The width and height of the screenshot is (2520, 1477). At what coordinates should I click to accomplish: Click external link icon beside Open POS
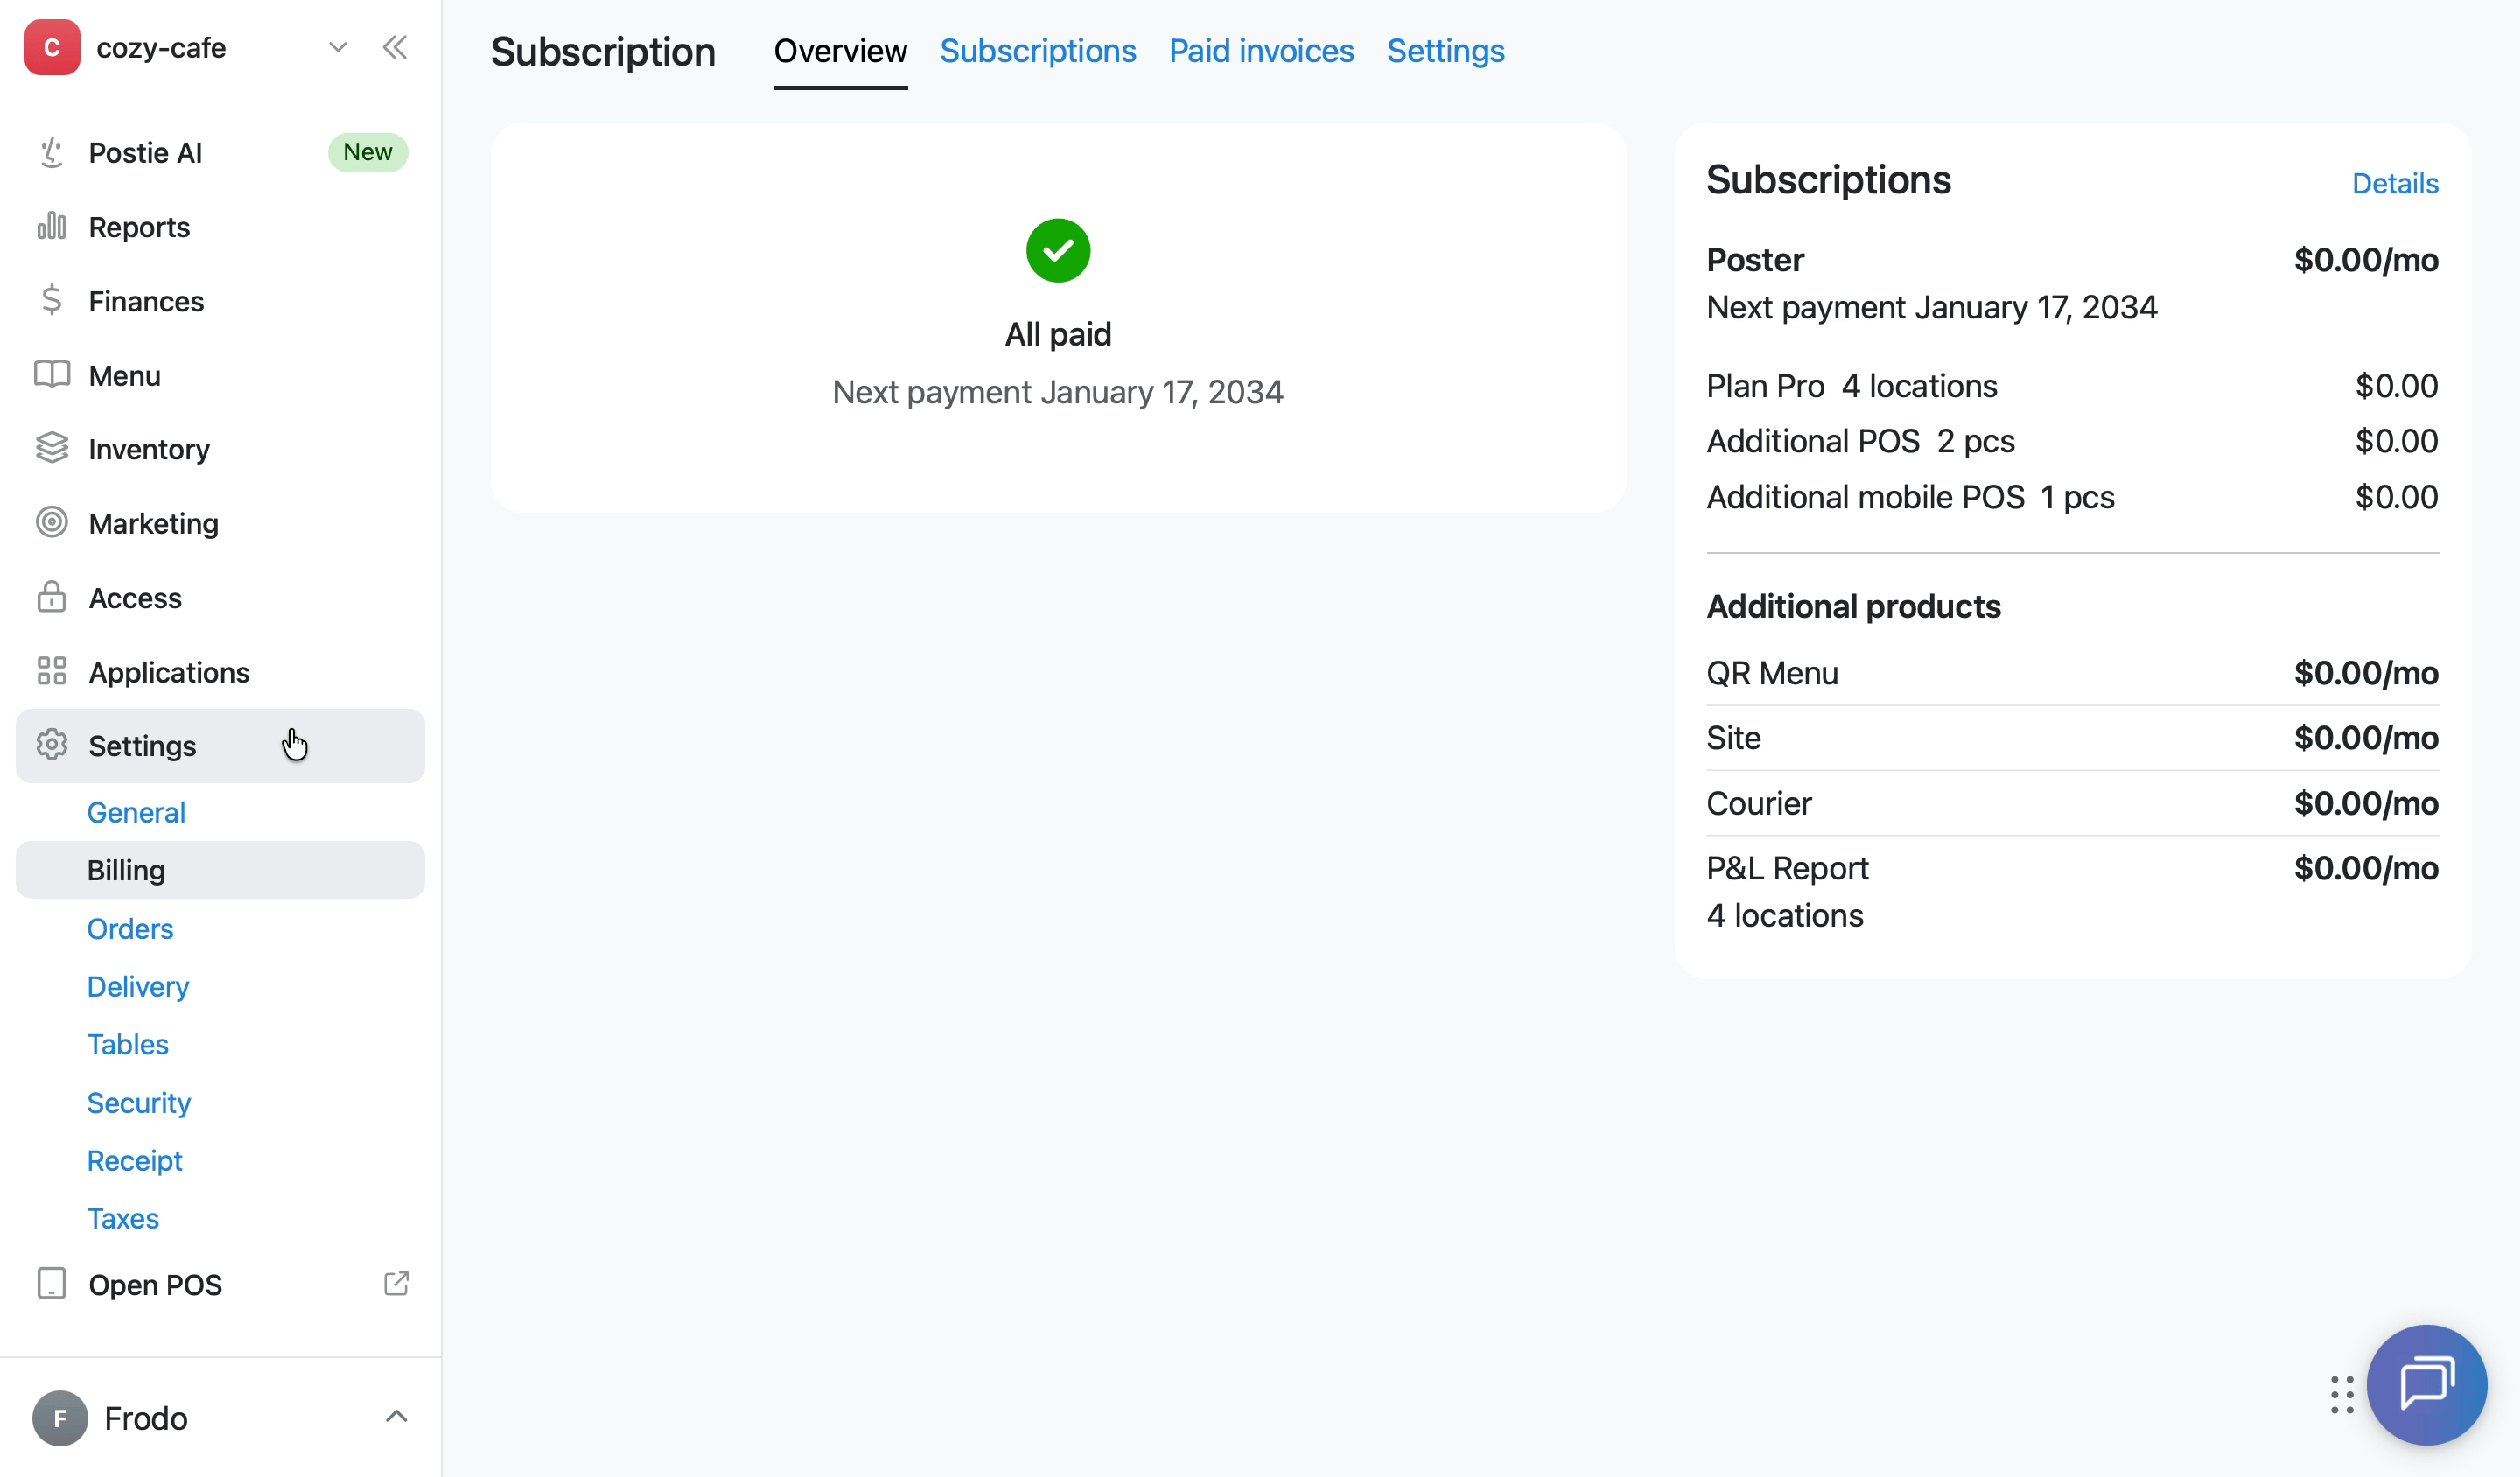point(397,1283)
